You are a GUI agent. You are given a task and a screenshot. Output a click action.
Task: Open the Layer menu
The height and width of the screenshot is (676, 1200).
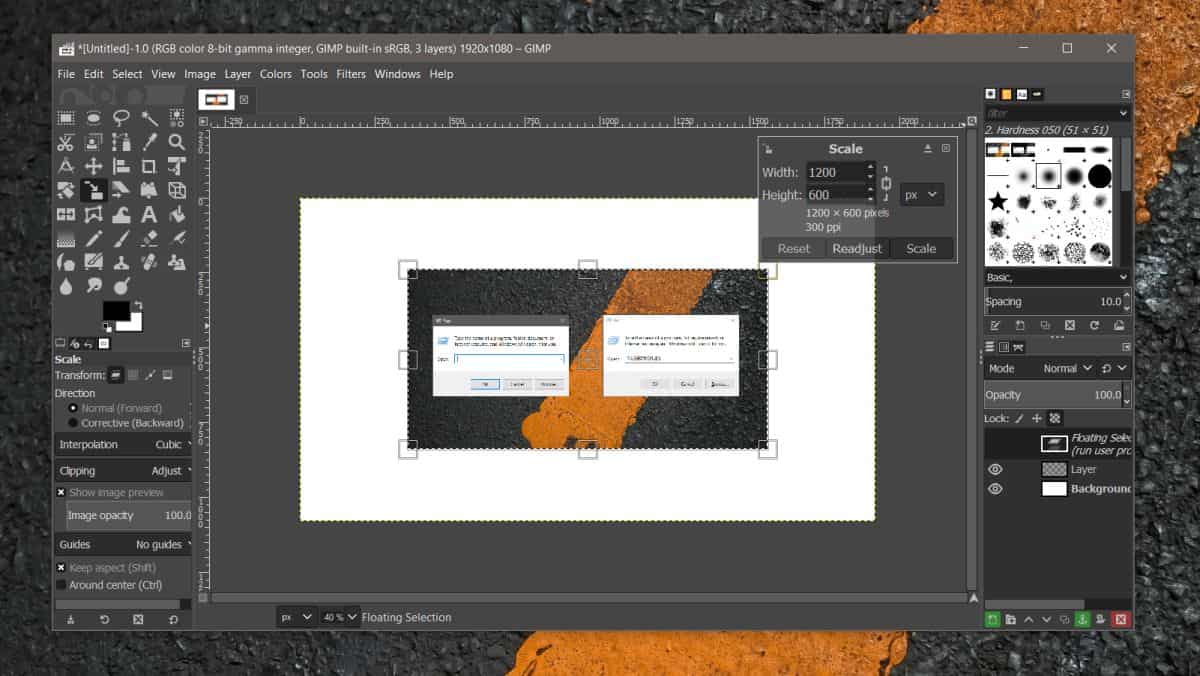pos(238,74)
